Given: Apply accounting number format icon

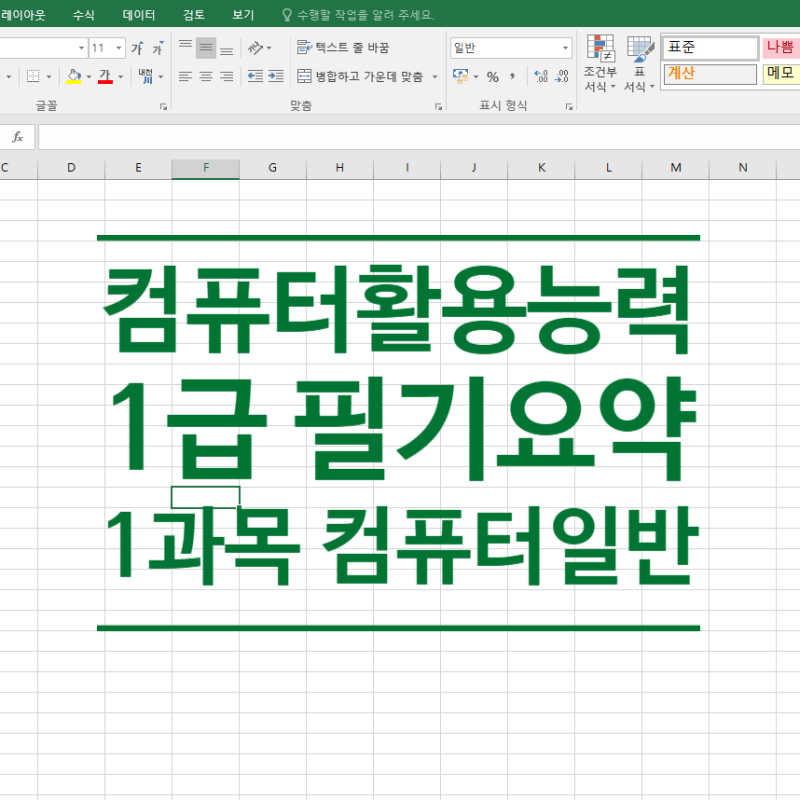Looking at the screenshot, I should coord(460,77).
